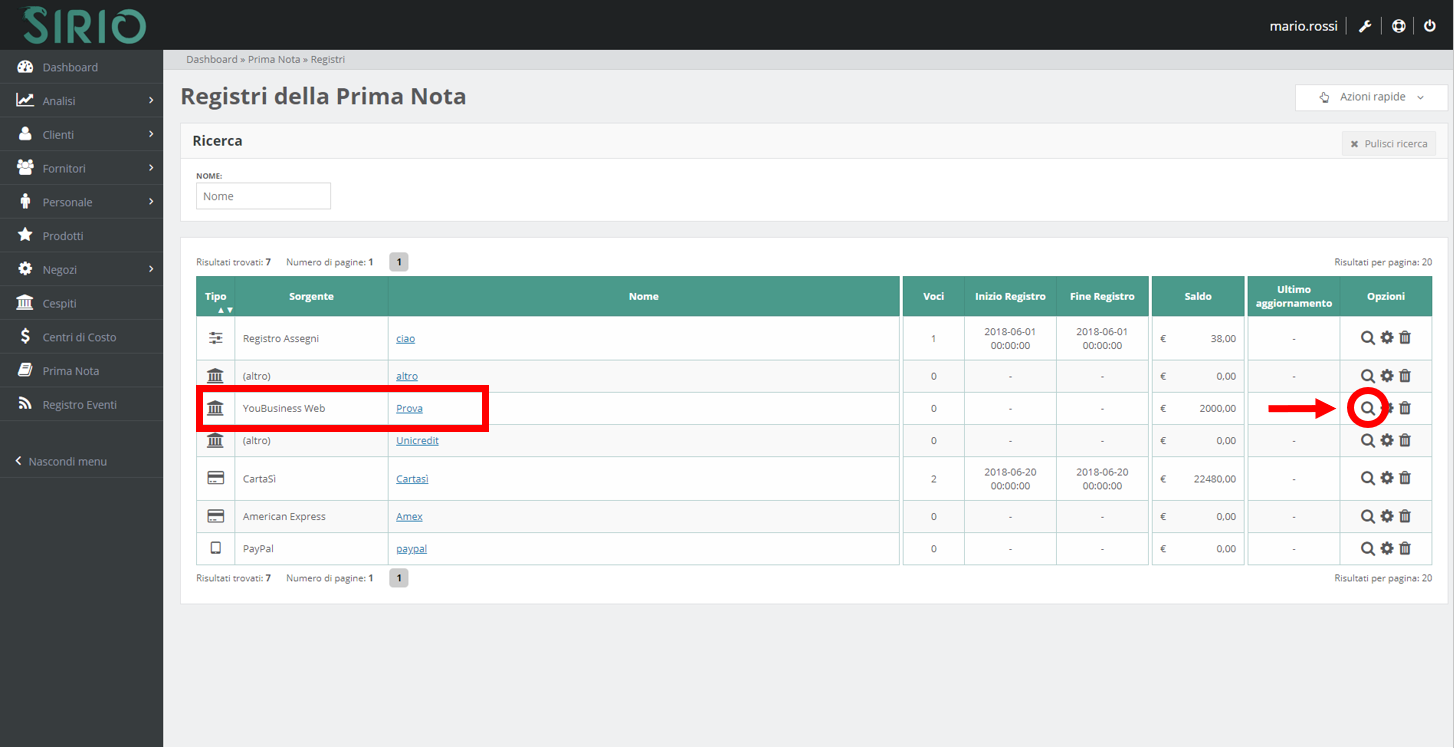Screen dimensions: 1454x748
Task: Click the power logout icon
Action: click(1429, 27)
